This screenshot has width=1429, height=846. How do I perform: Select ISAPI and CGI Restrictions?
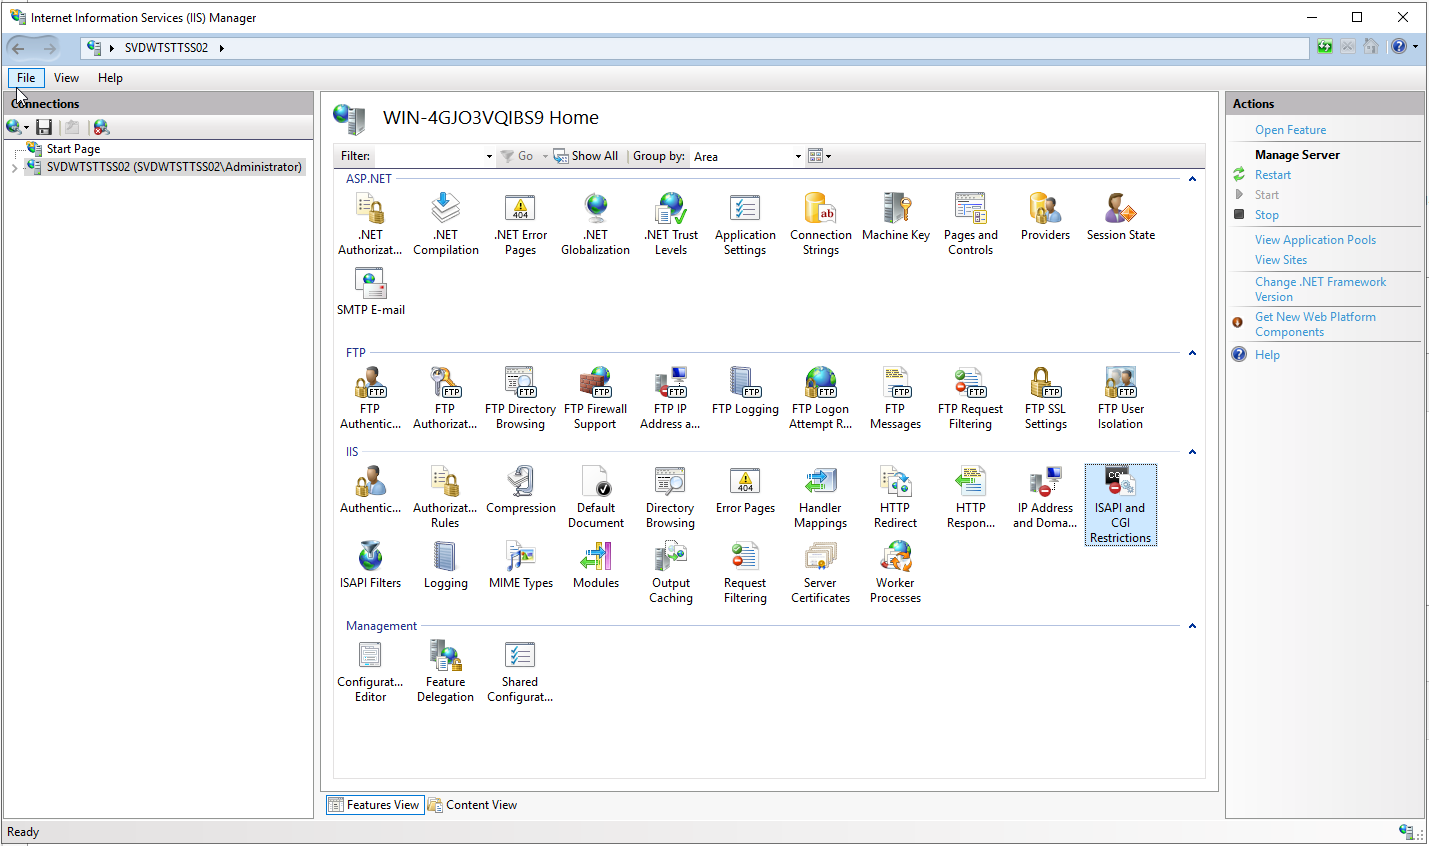1120,504
